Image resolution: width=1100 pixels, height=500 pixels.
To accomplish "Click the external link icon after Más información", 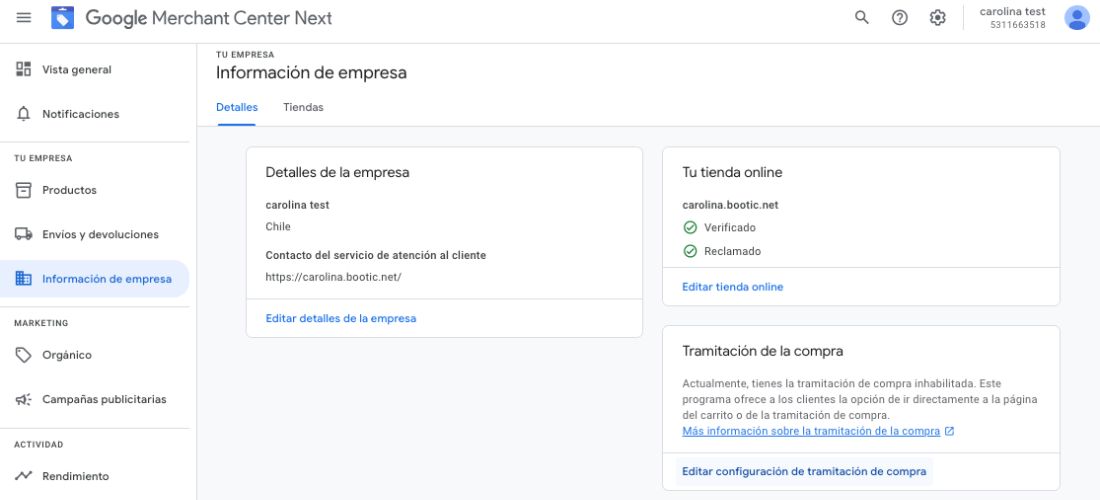I will click(x=949, y=431).
